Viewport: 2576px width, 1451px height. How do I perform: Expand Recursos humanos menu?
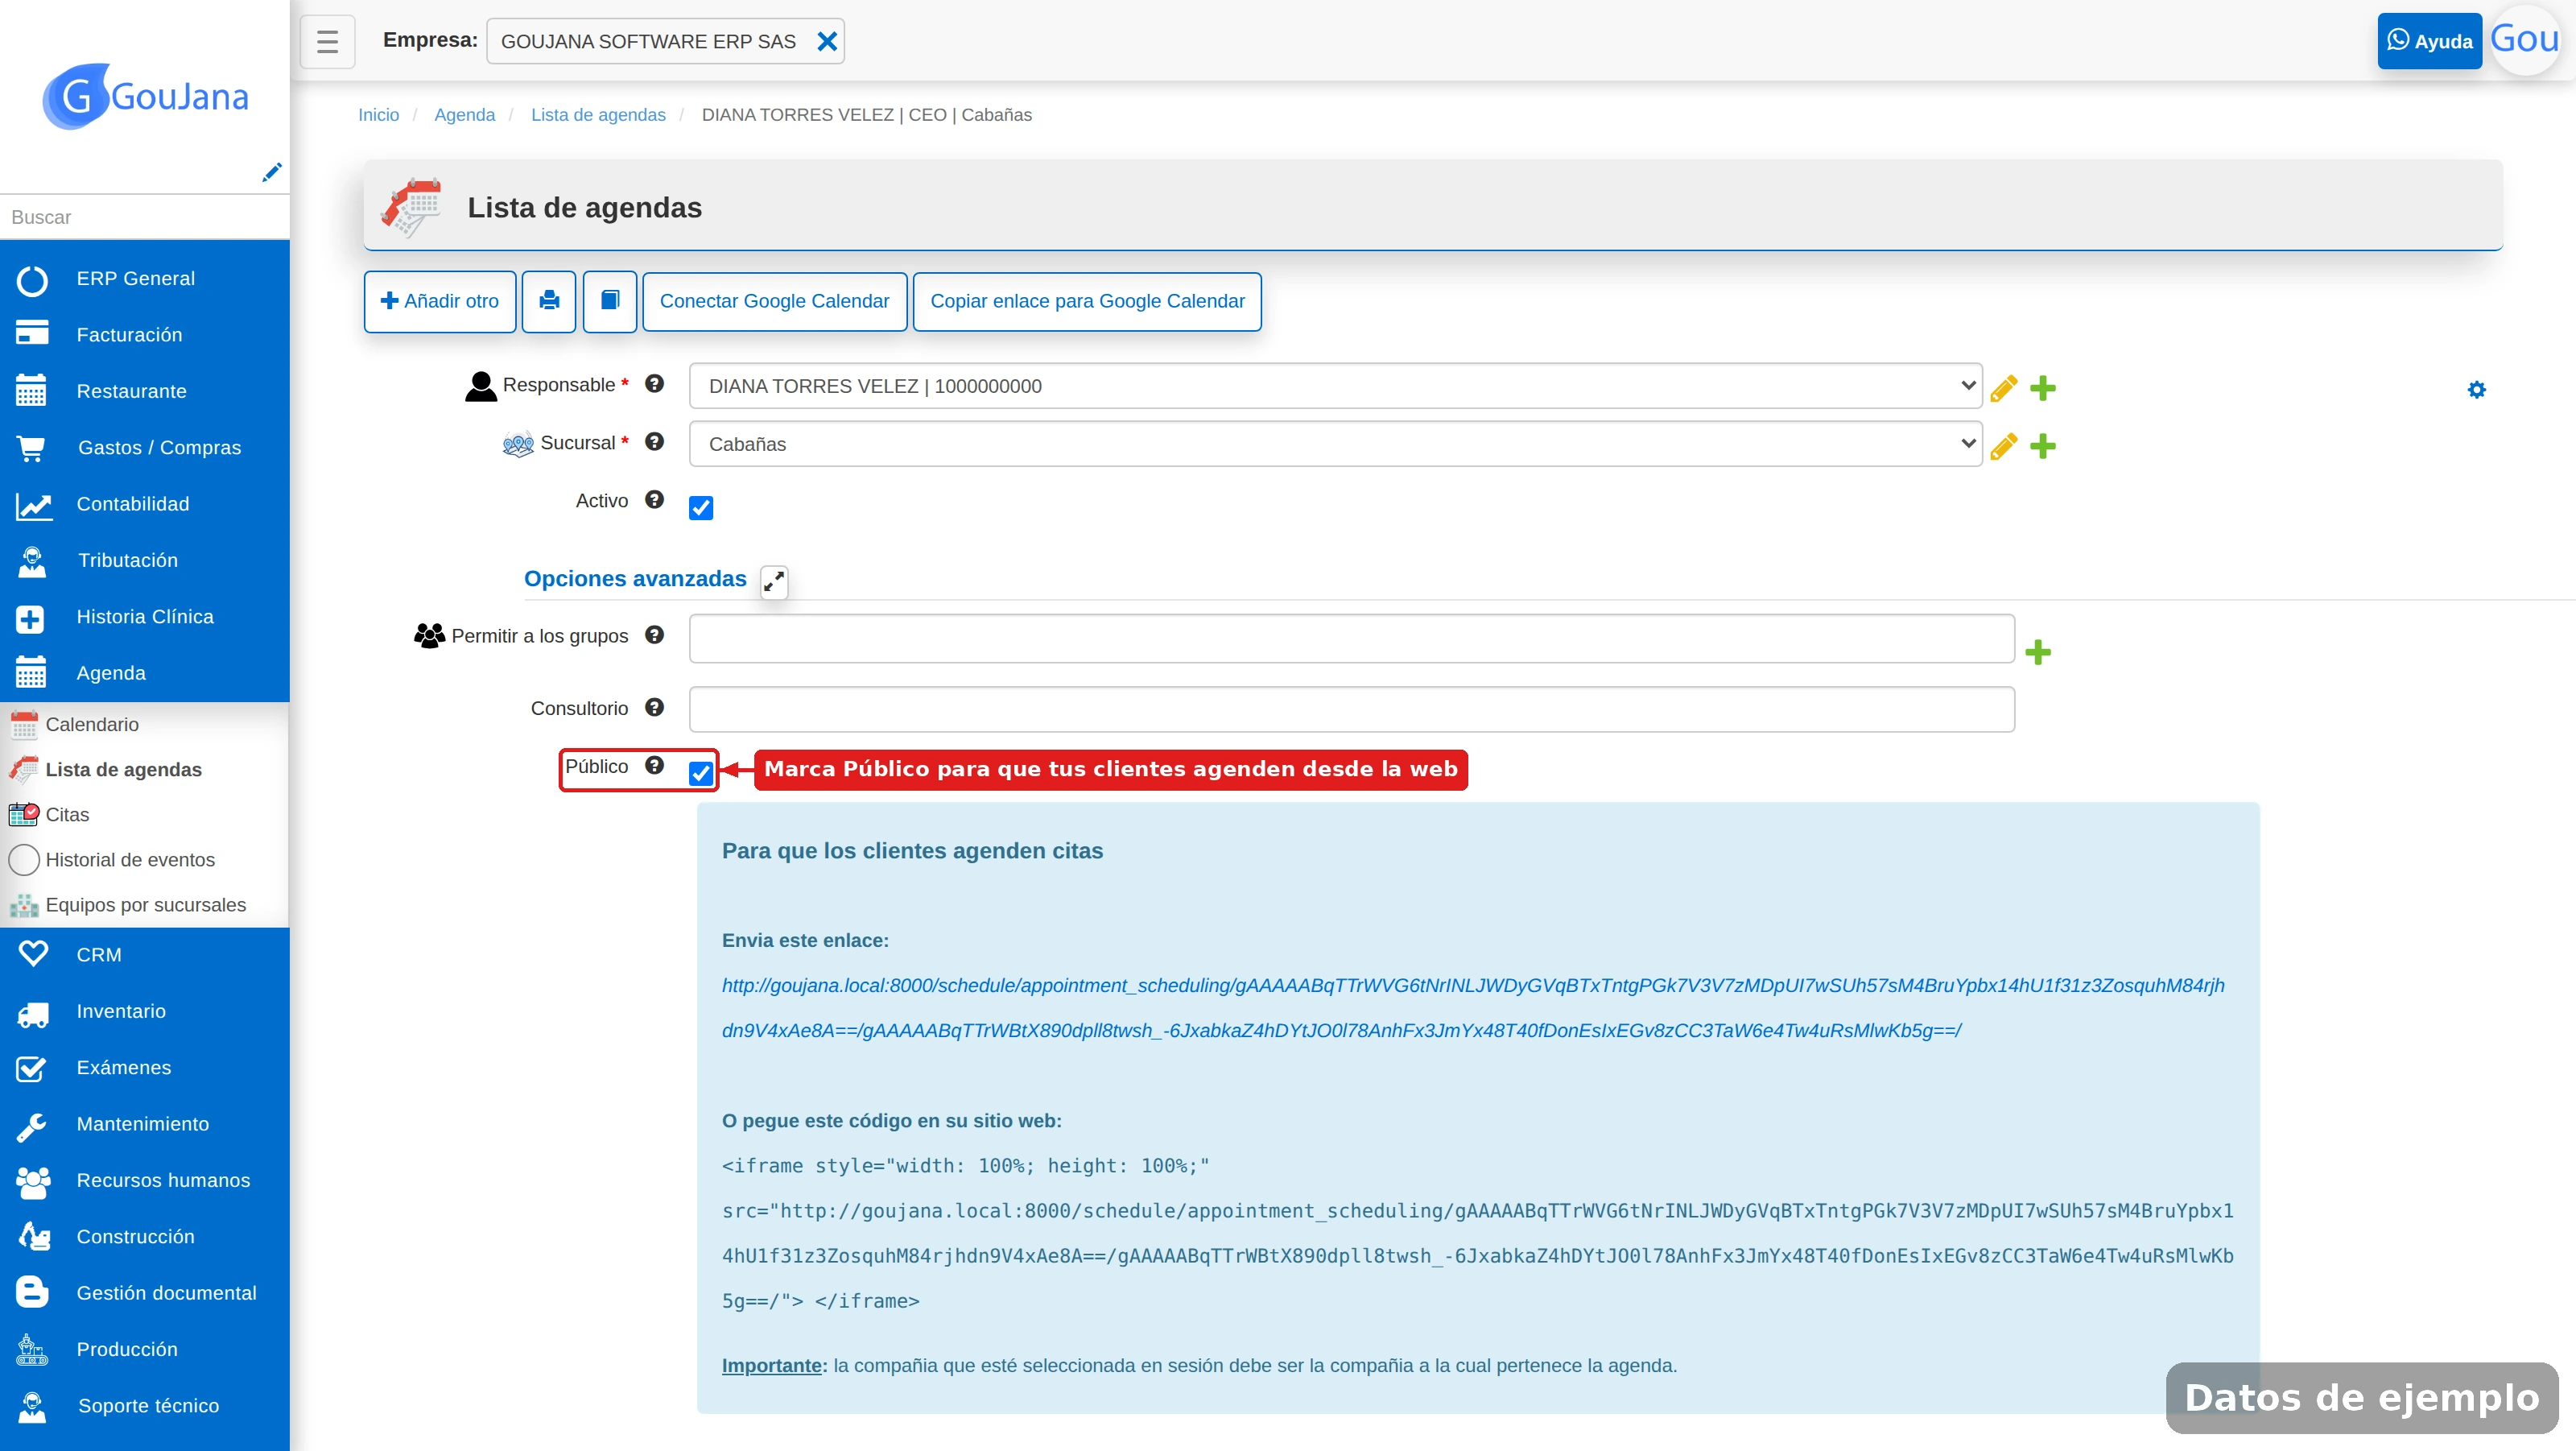145,1180
